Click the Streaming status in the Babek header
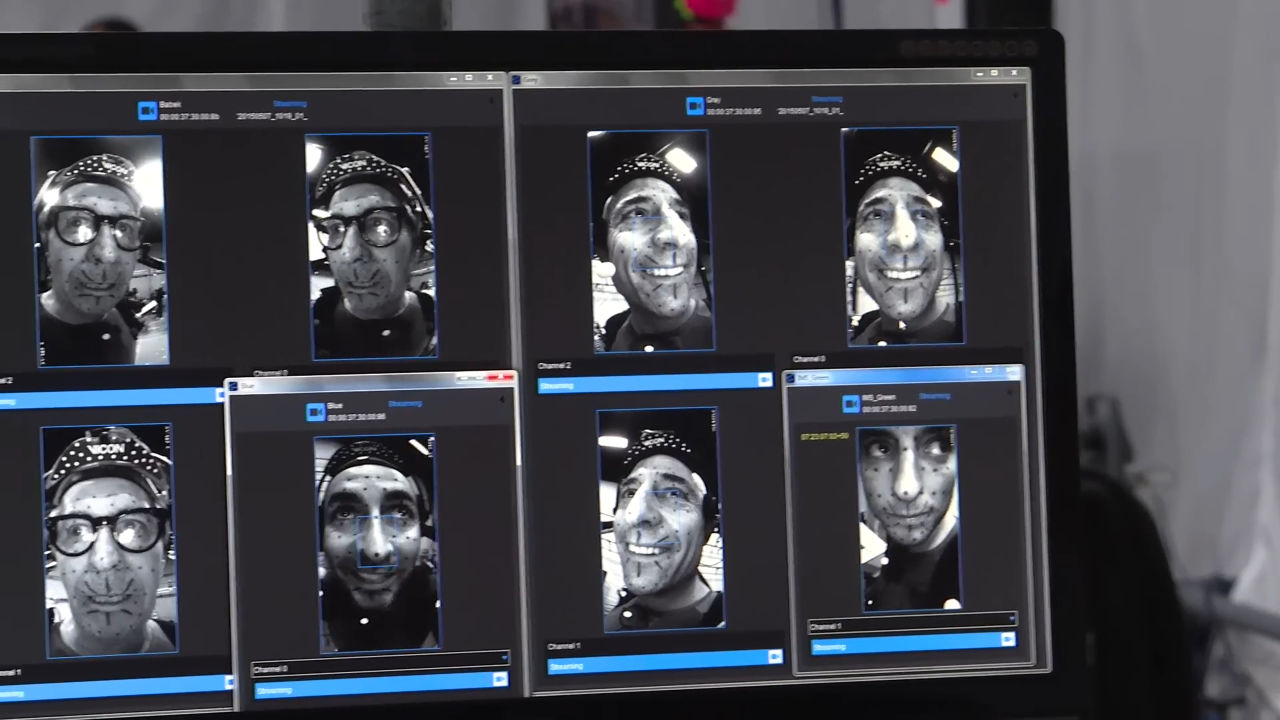Image resolution: width=1280 pixels, height=720 pixels. pos(290,104)
